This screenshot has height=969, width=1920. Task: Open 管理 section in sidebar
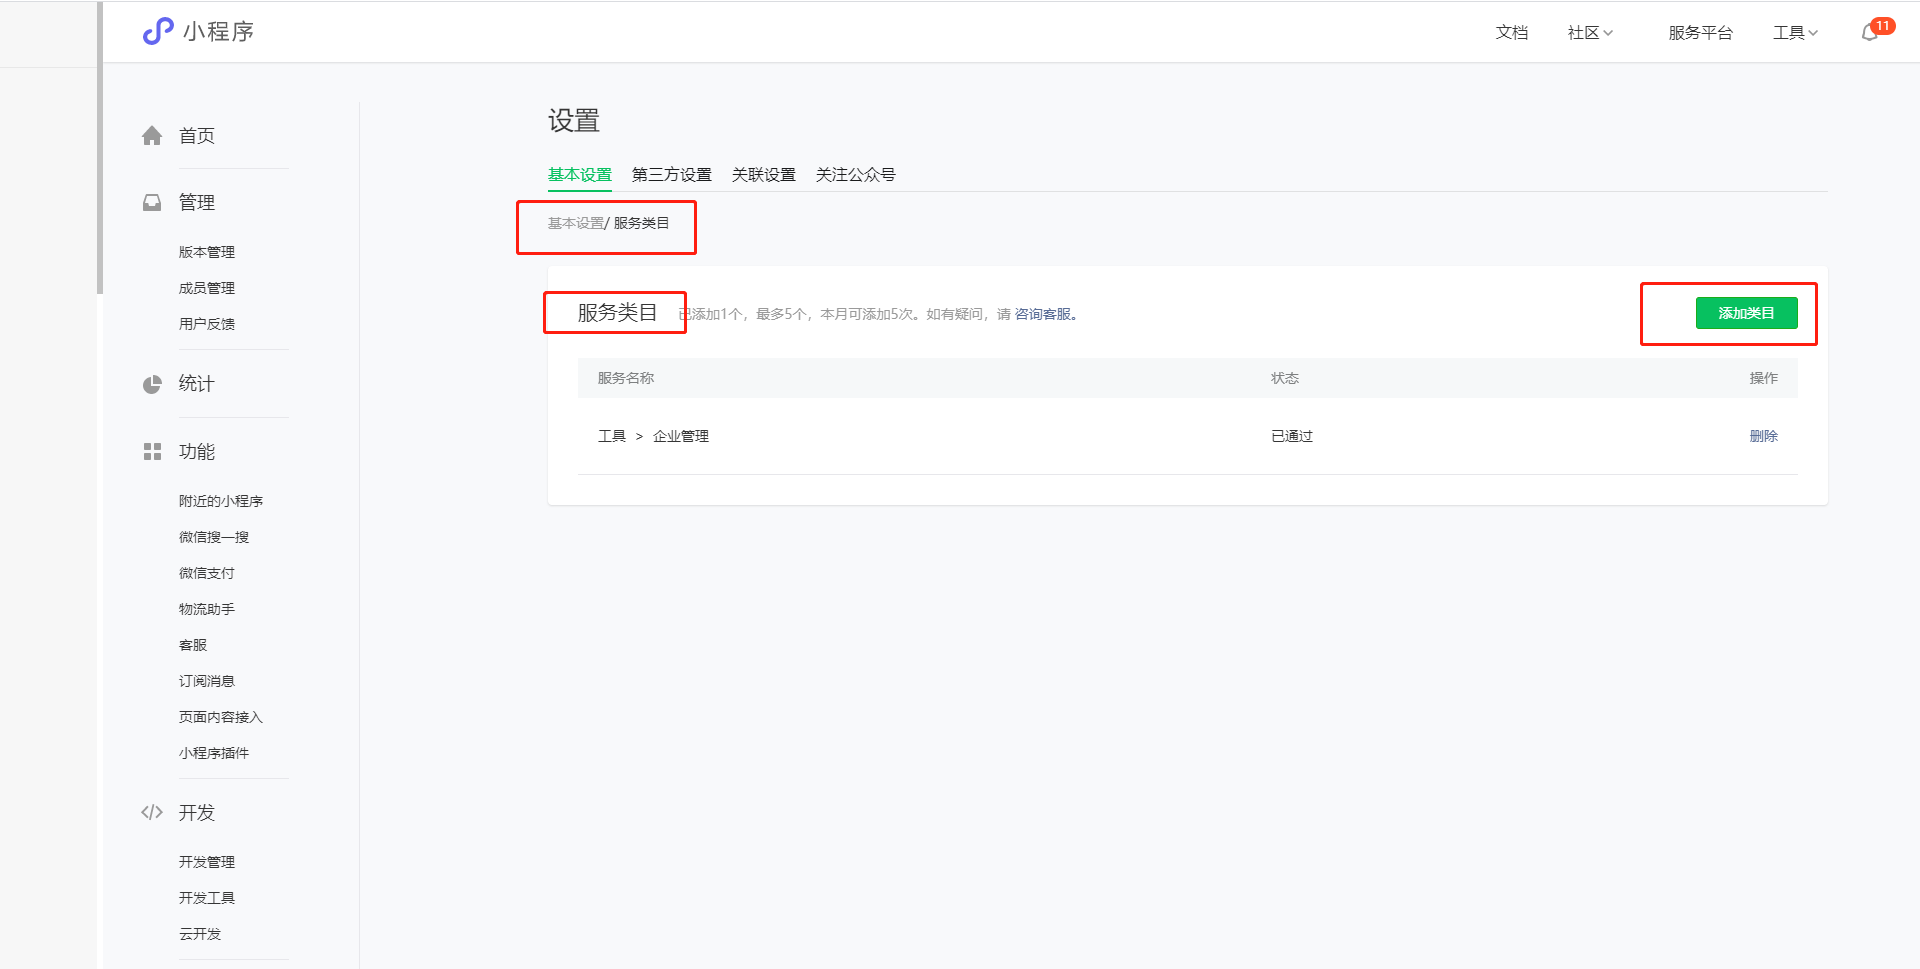coord(196,203)
